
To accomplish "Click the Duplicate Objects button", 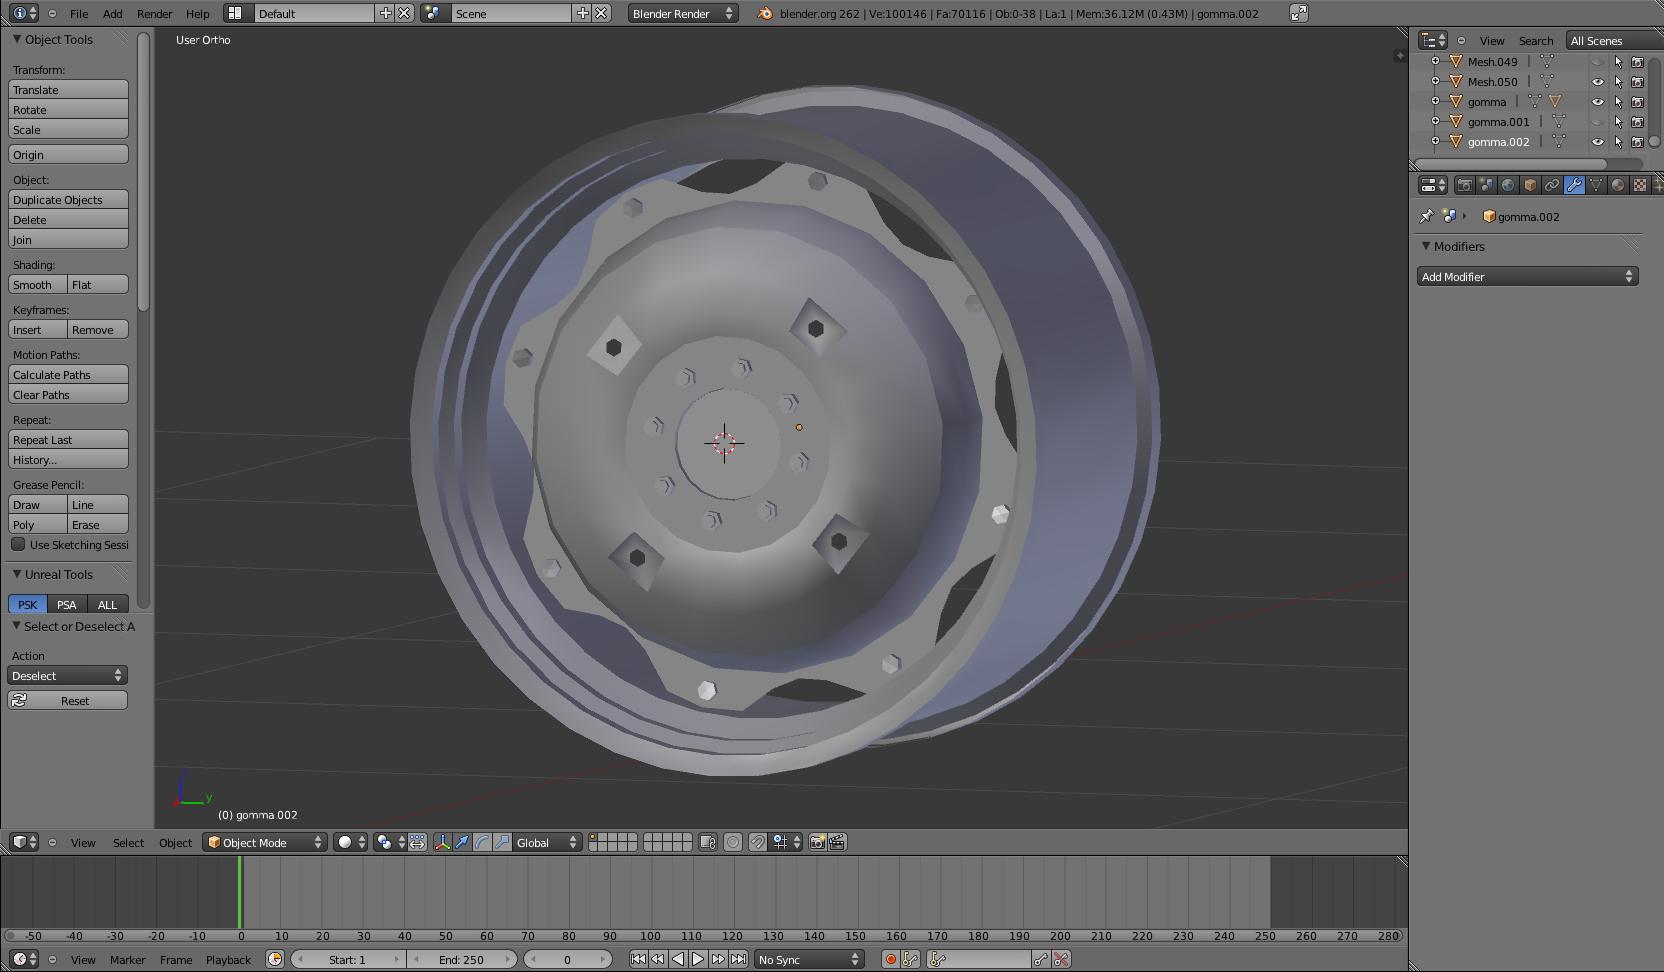I will (x=68, y=199).
